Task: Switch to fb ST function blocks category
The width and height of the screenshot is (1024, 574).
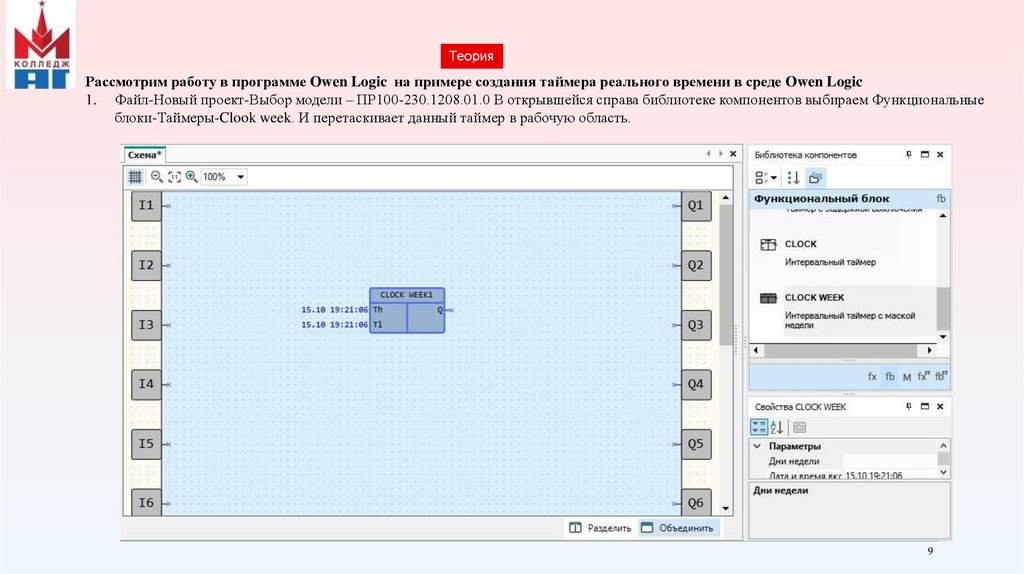Action: point(941,377)
